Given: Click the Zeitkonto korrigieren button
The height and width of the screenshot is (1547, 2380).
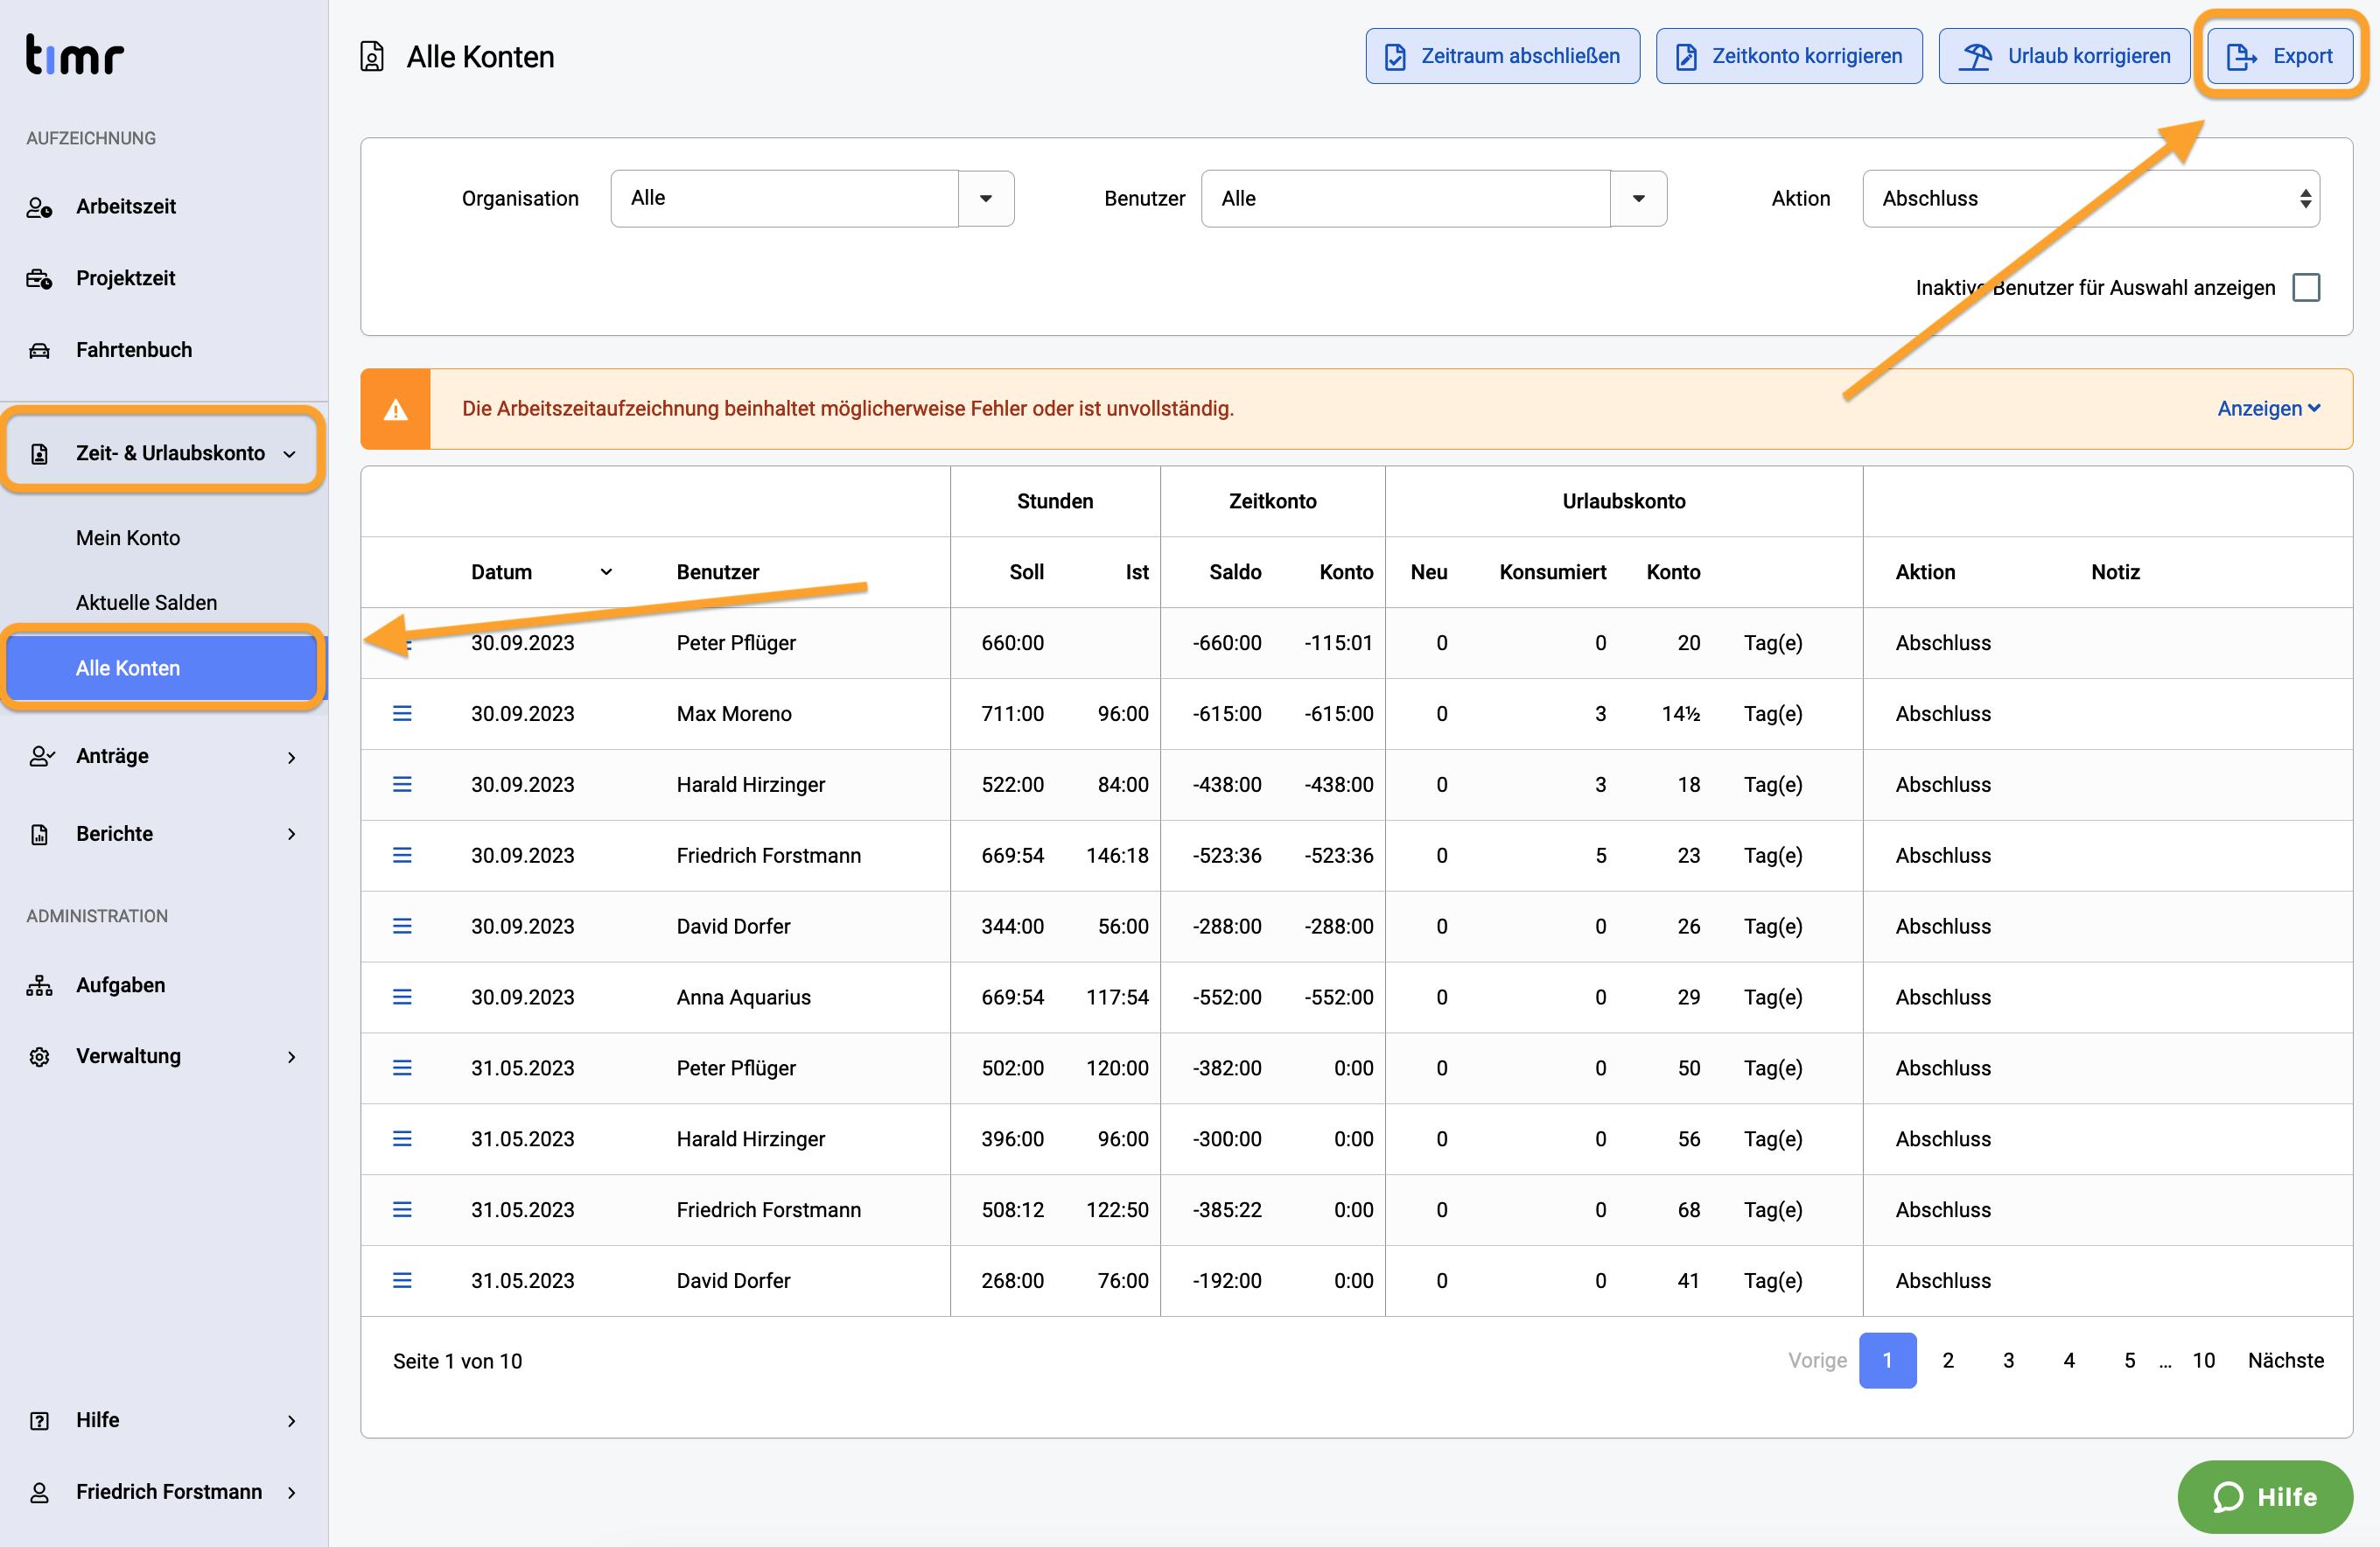Looking at the screenshot, I should point(1788,56).
